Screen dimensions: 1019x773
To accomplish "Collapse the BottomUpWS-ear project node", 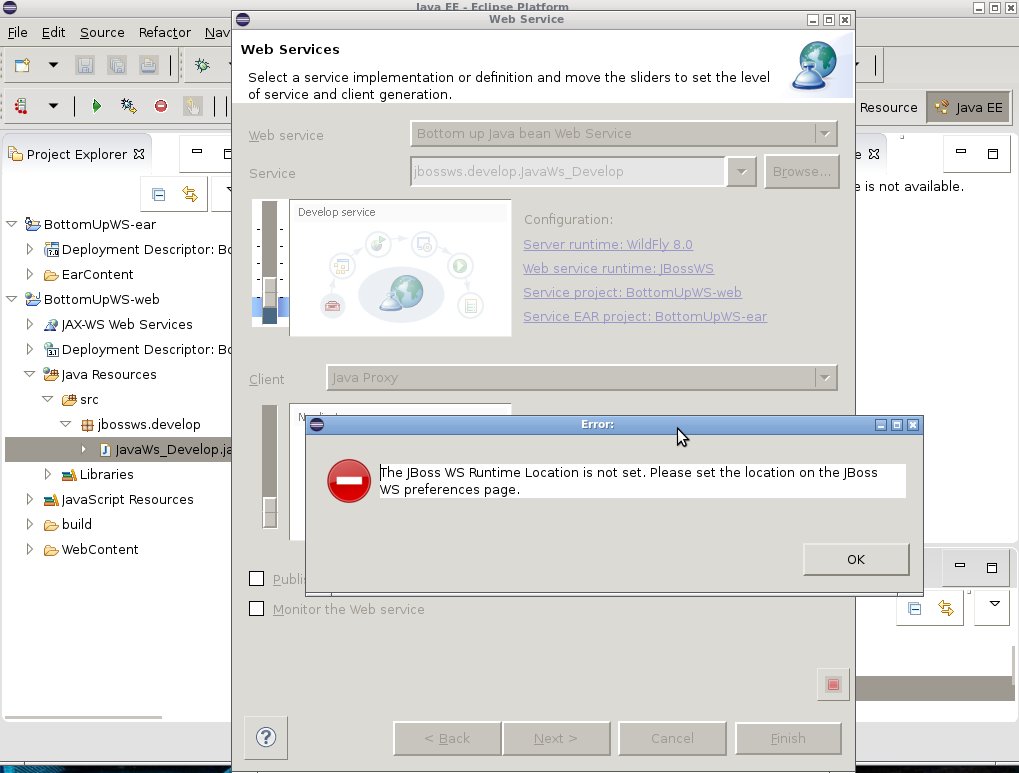I will tap(12, 224).
